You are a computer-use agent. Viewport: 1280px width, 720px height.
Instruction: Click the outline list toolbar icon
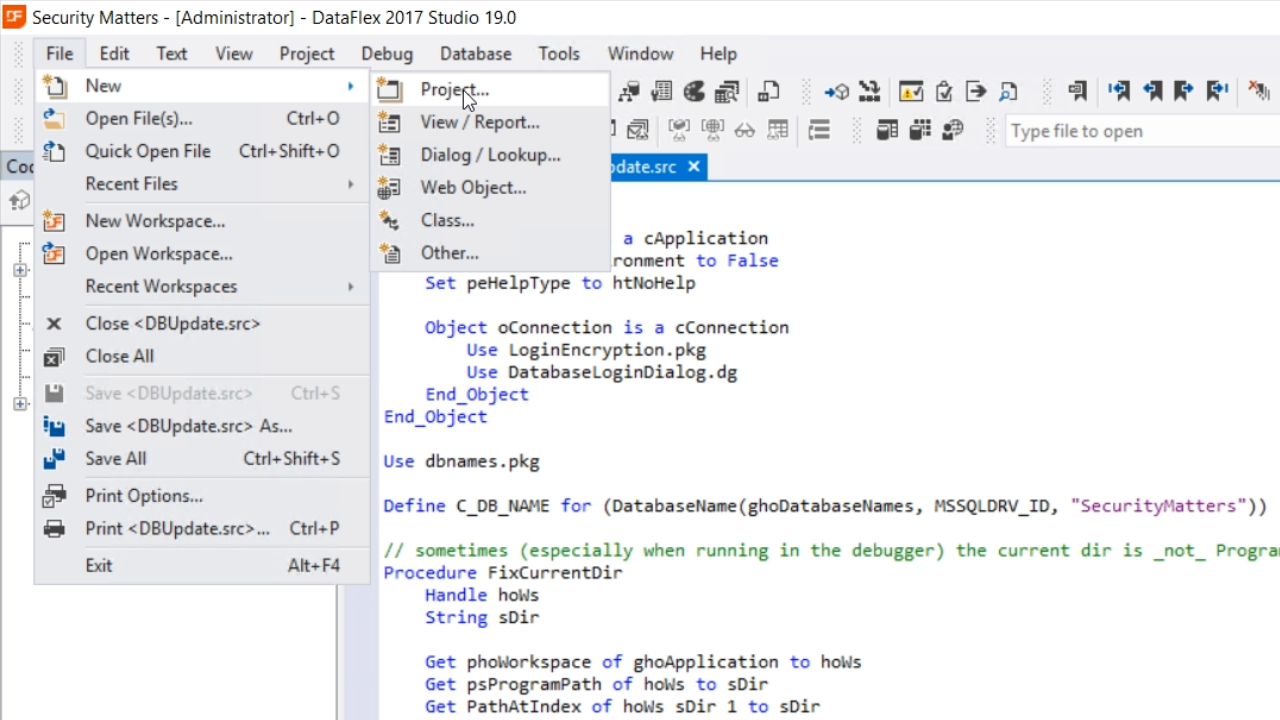(x=819, y=131)
